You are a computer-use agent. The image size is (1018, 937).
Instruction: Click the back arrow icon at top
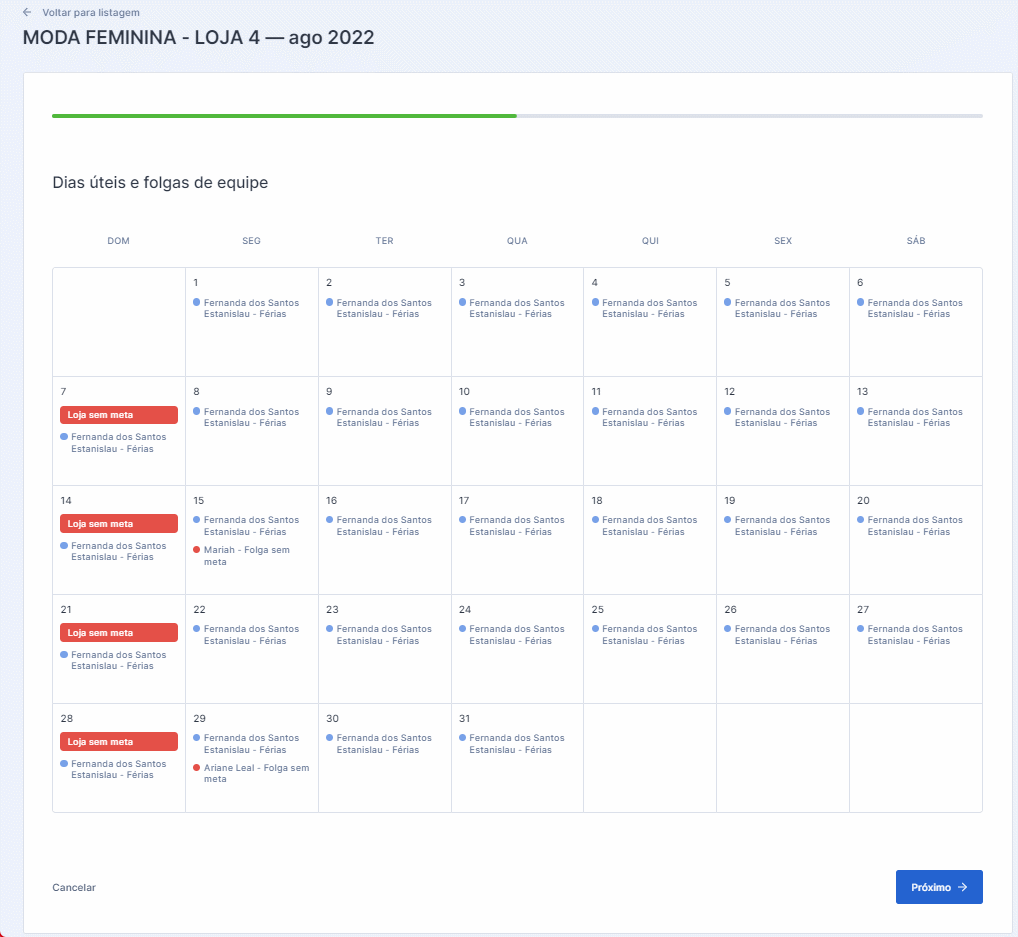click(x=27, y=13)
